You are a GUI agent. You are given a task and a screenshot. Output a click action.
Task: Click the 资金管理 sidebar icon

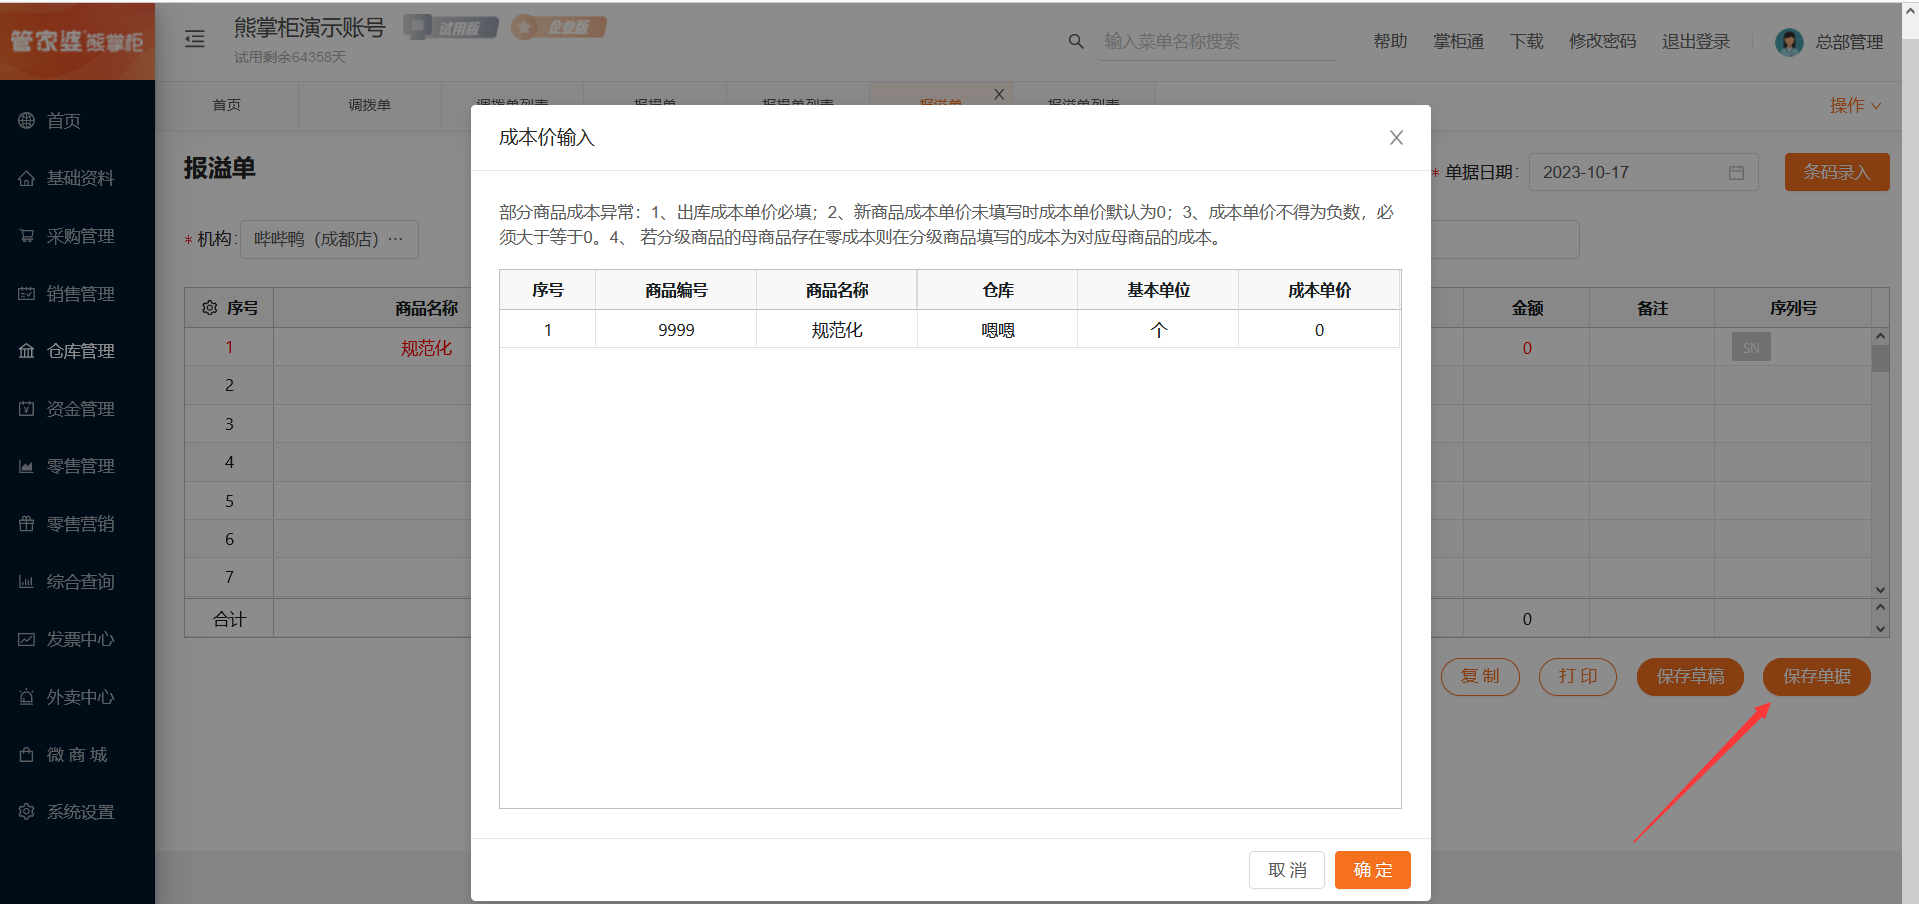(27, 409)
